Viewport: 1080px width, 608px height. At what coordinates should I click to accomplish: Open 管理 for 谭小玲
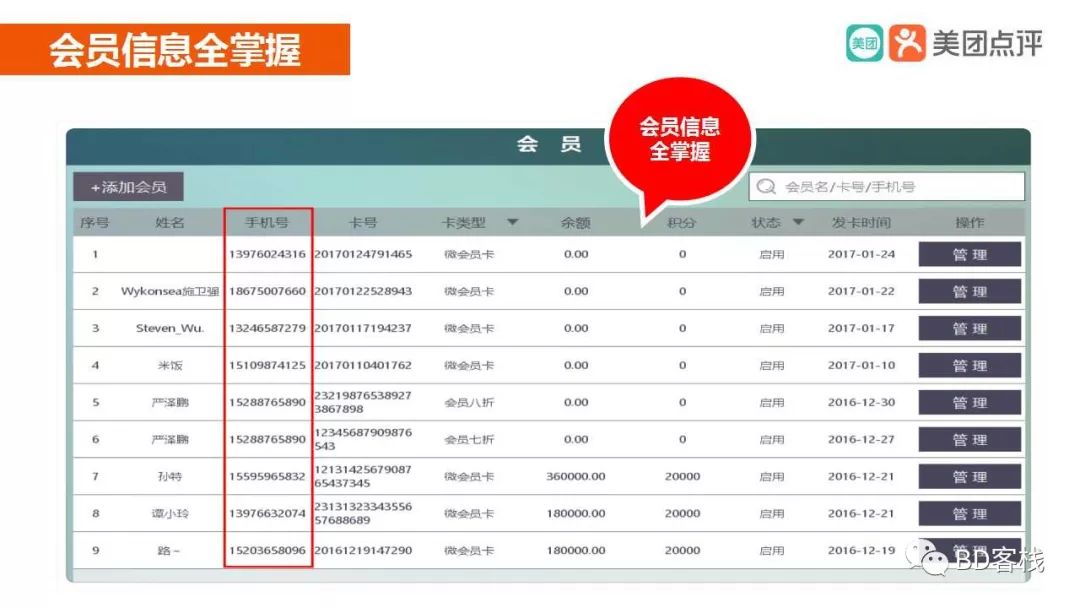tap(969, 514)
